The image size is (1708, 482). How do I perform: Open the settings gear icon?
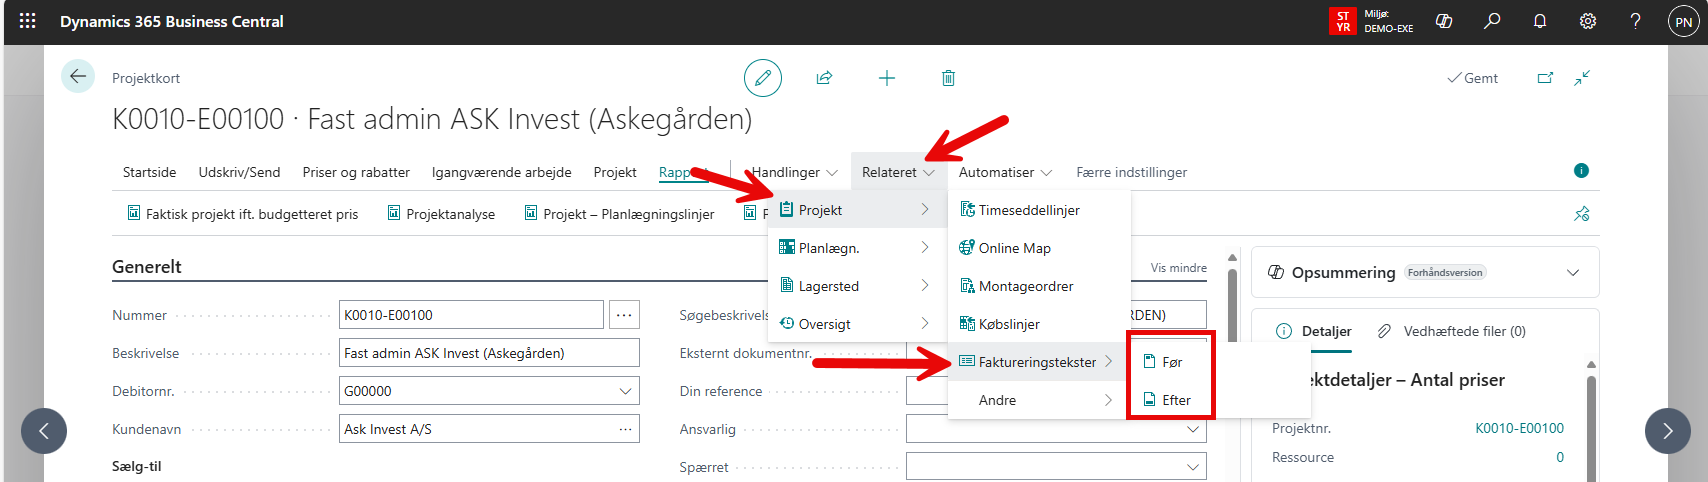(1588, 21)
